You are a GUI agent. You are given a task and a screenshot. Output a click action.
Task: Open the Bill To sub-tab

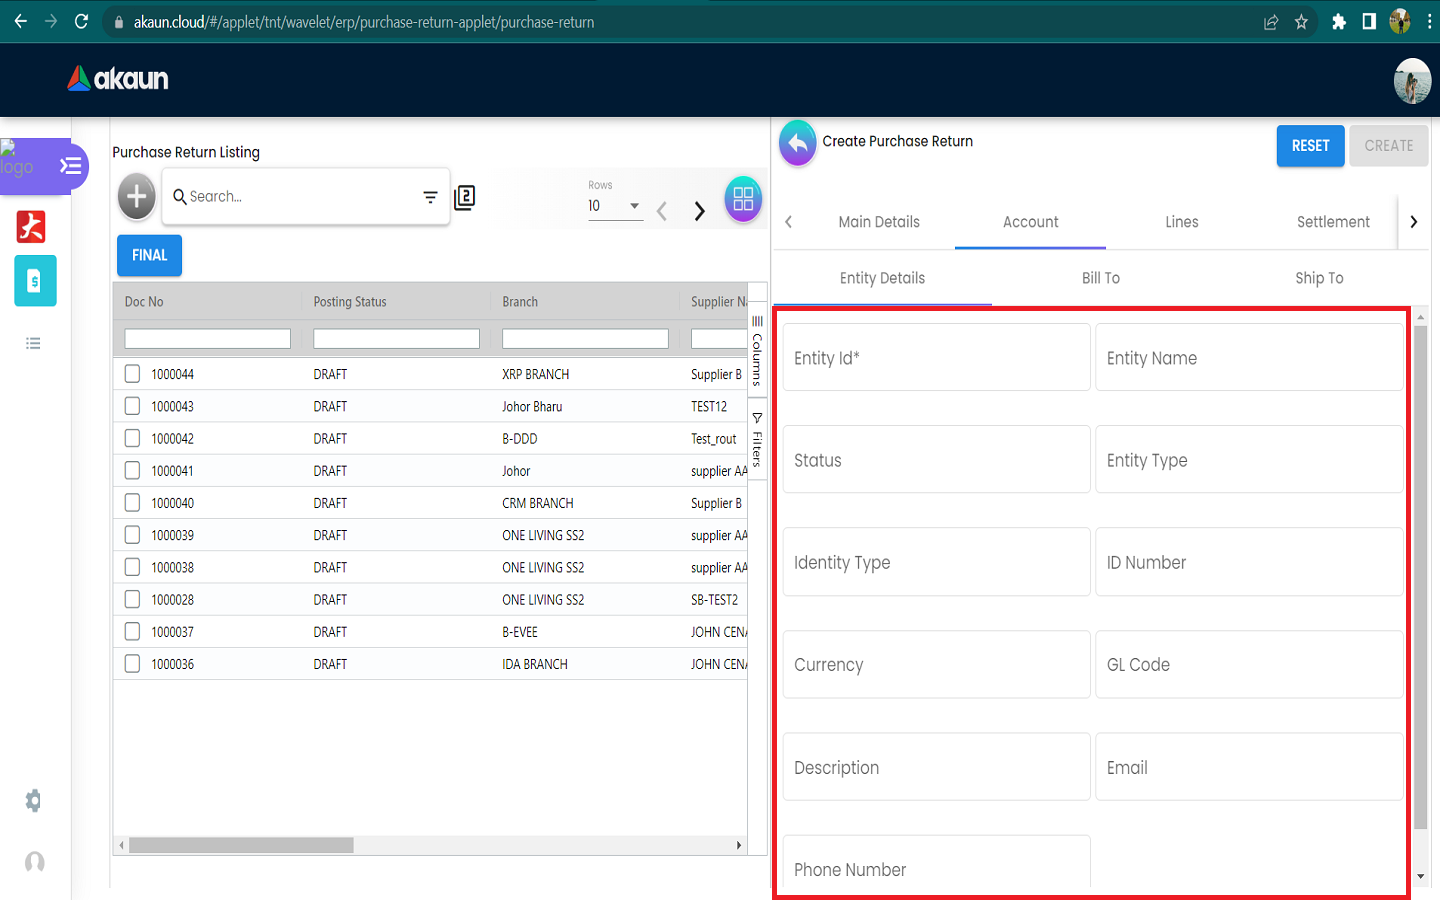[1100, 278]
